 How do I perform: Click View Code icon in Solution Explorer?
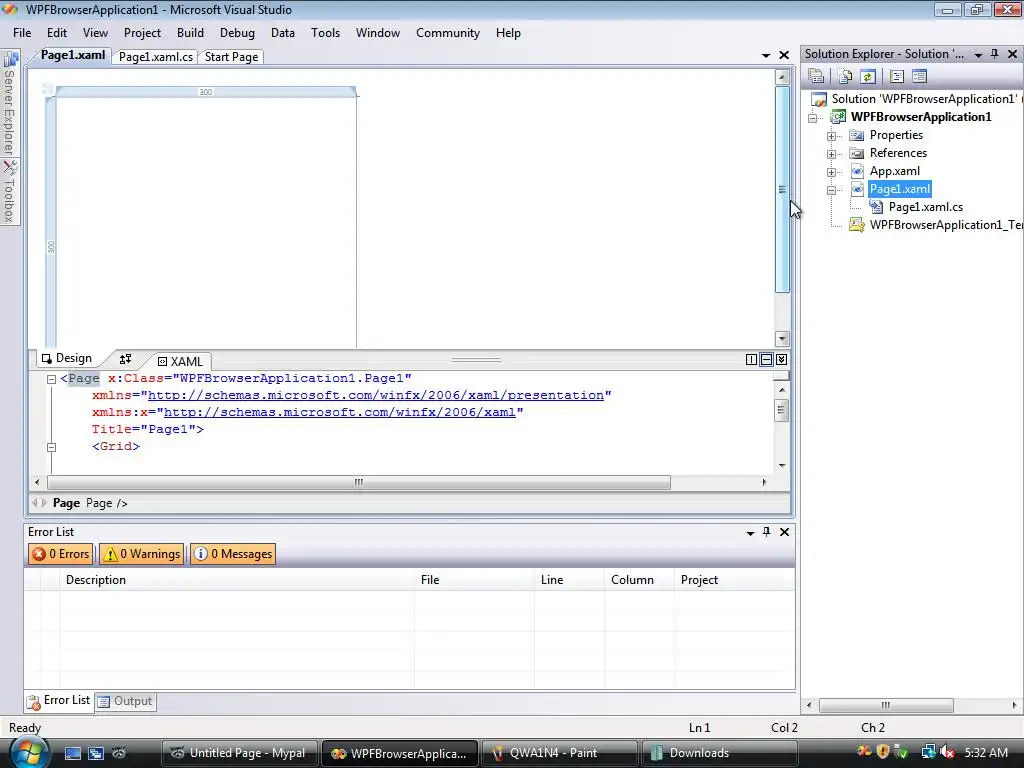click(x=897, y=76)
